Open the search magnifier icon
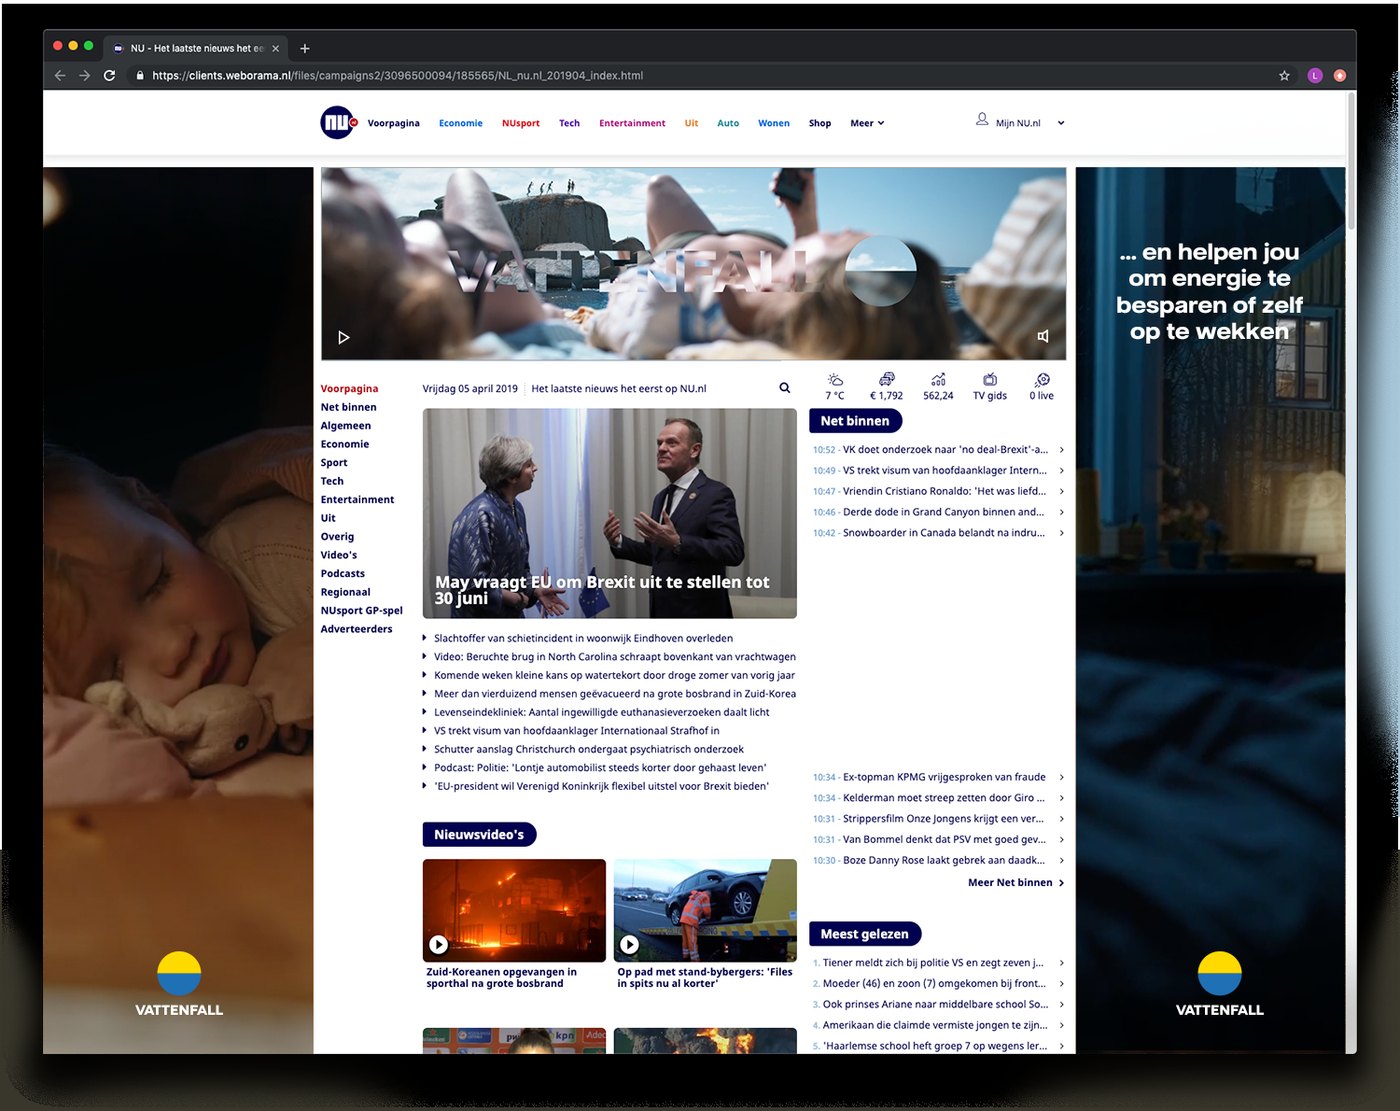 coord(785,388)
